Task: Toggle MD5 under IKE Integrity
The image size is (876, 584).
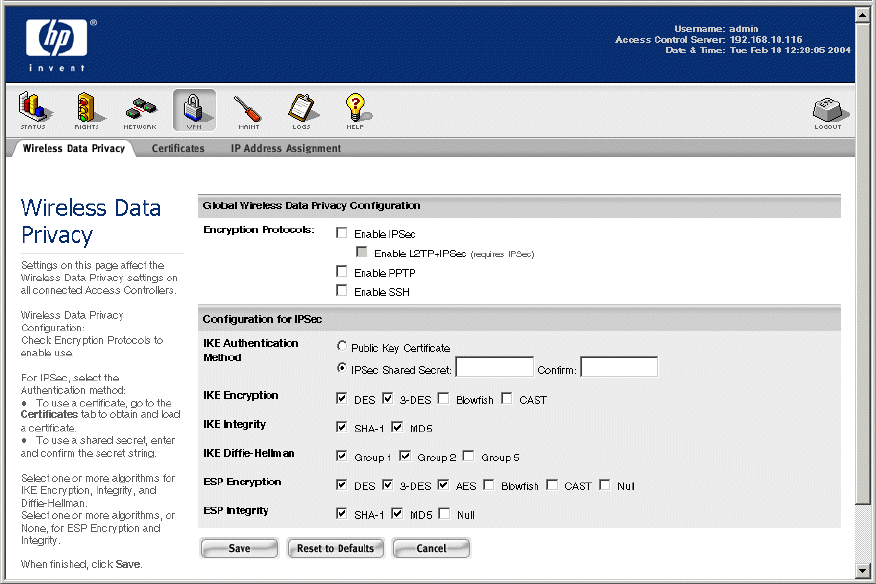Action: [x=397, y=427]
